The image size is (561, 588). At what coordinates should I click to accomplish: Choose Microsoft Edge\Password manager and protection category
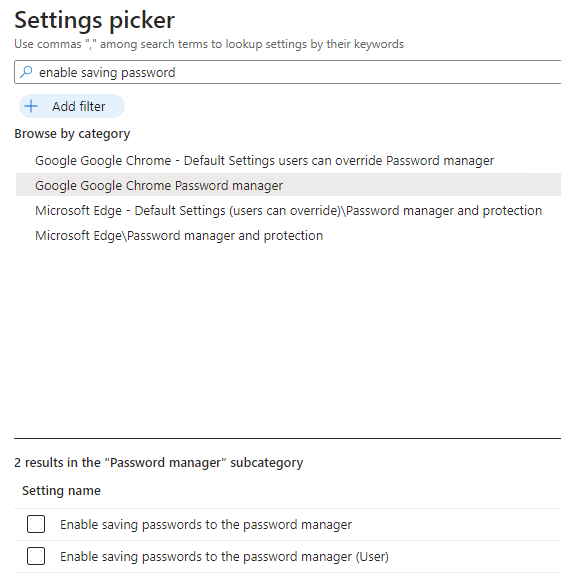tap(179, 236)
